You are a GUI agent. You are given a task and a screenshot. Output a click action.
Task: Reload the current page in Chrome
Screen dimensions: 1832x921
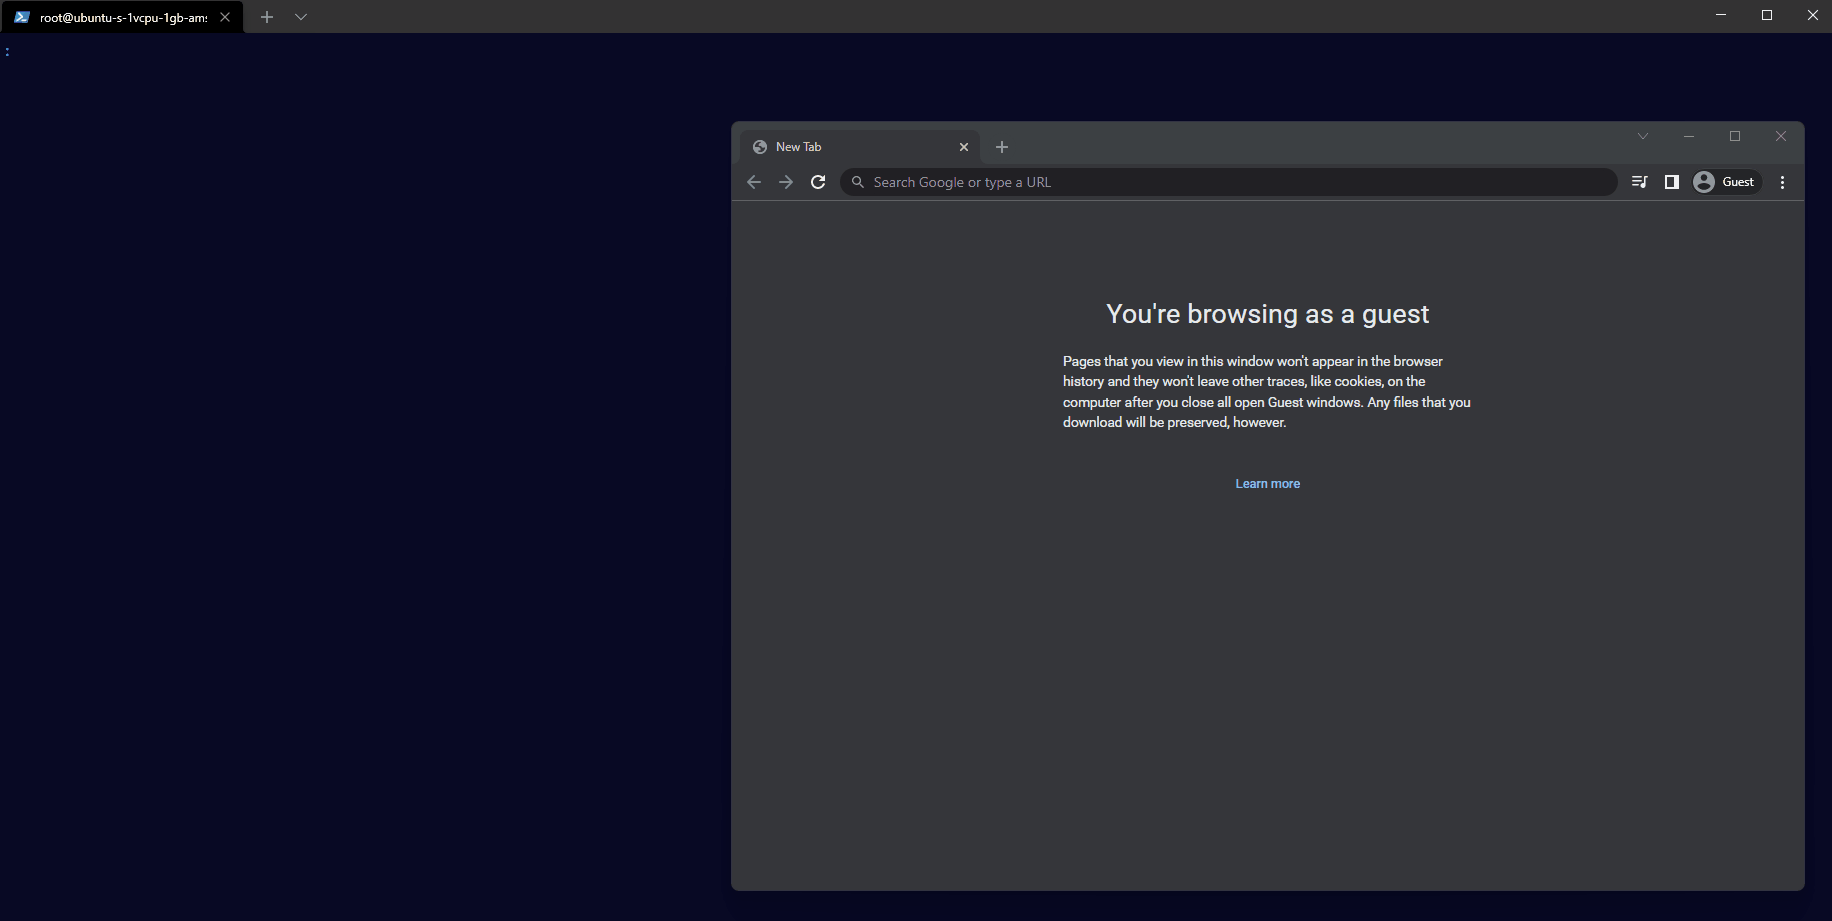tap(818, 181)
